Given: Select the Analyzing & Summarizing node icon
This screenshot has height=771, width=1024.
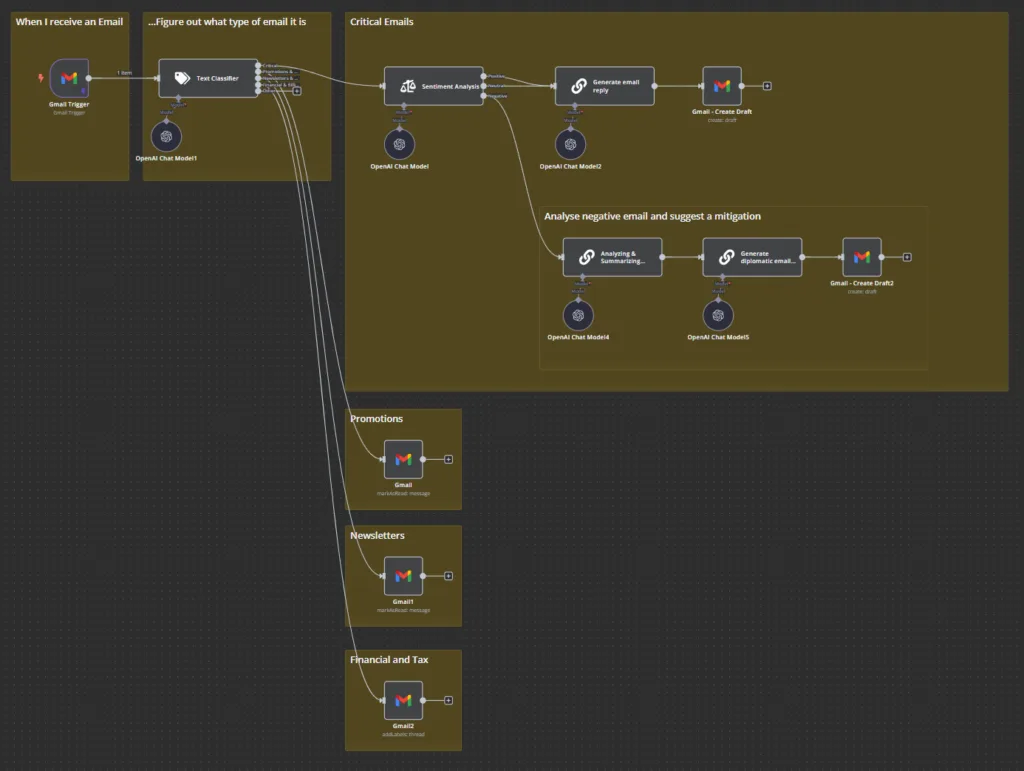Looking at the screenshot, I should point(586,257).
